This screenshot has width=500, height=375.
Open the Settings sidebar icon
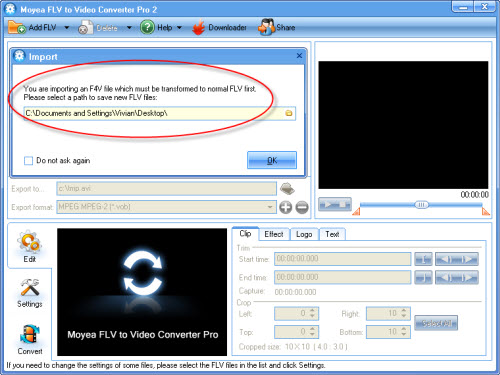(30, 293)
